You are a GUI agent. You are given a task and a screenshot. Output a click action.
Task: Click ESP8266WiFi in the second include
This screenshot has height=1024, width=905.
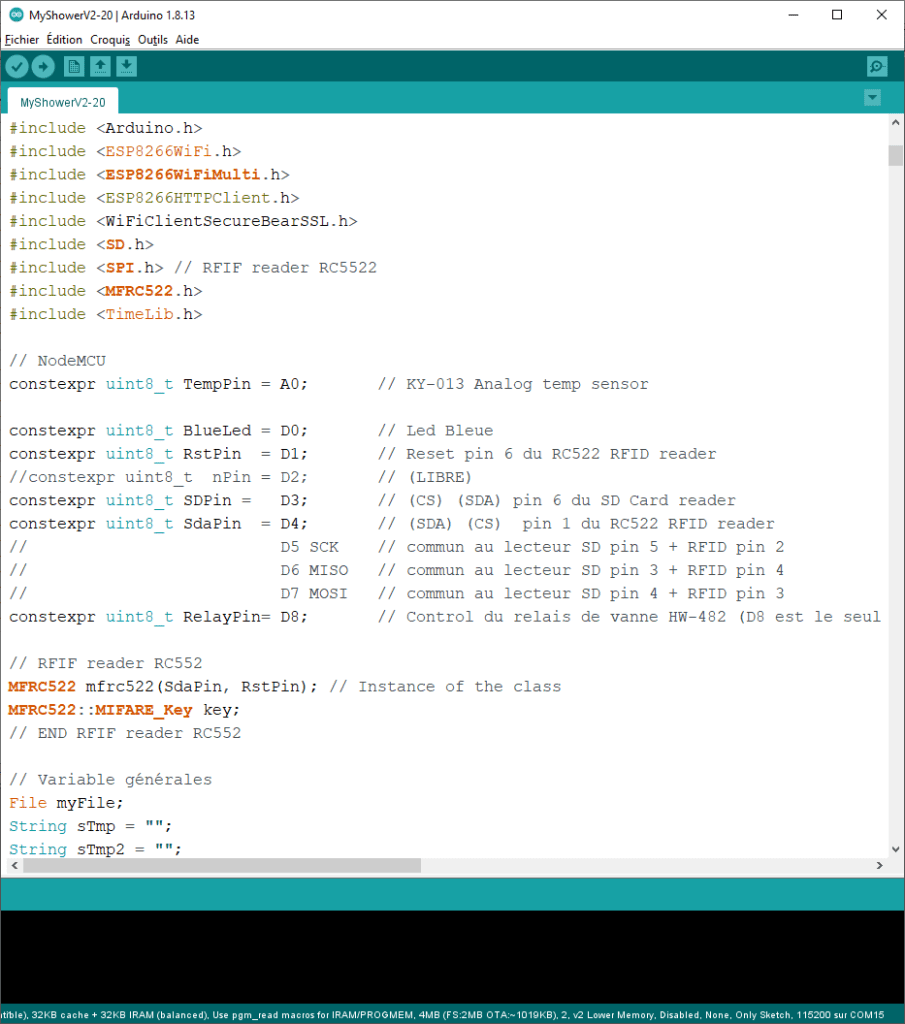(158, 152)
